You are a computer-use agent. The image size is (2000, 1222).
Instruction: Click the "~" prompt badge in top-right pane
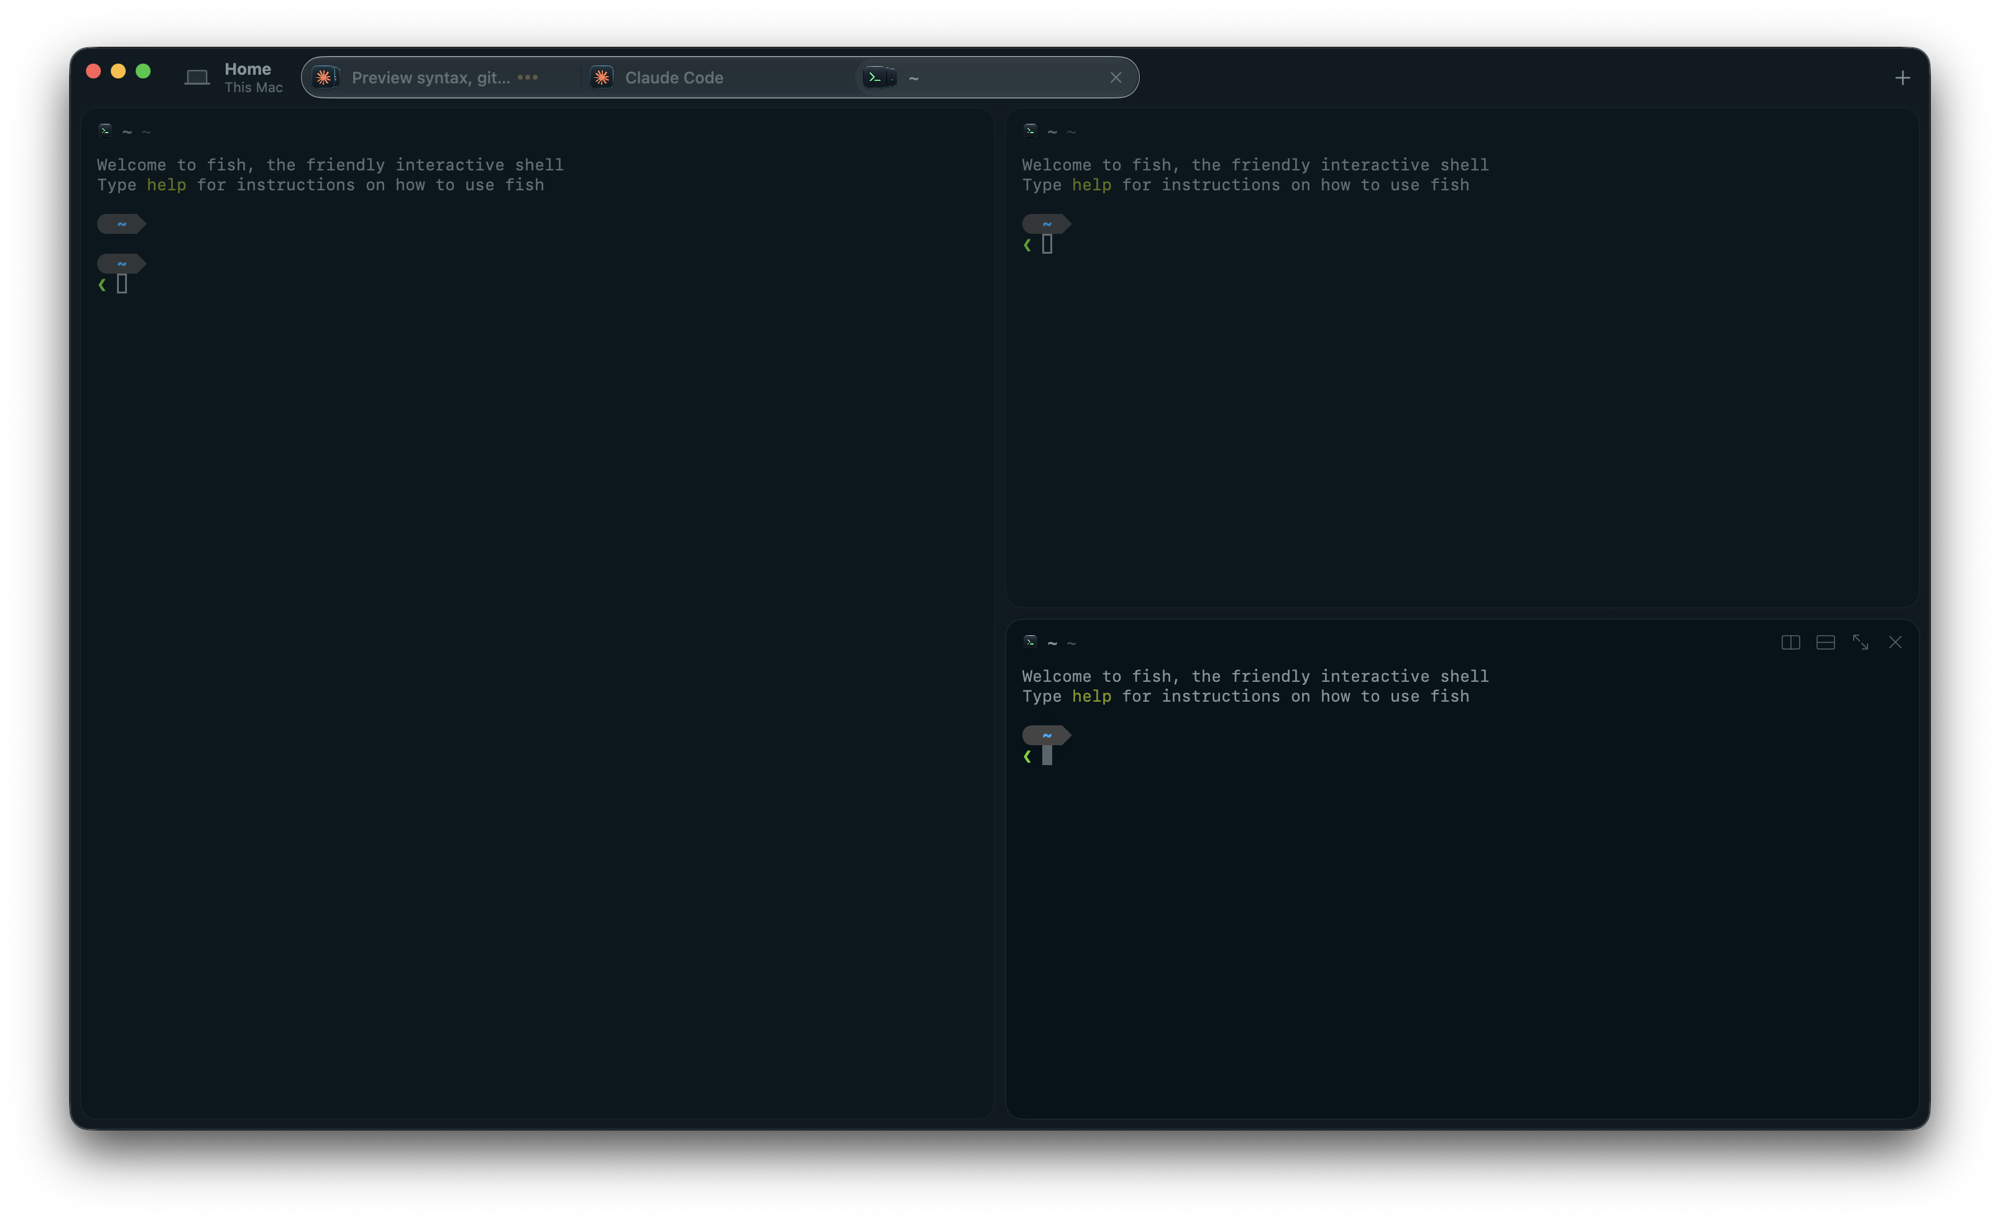pos(1046,224)
